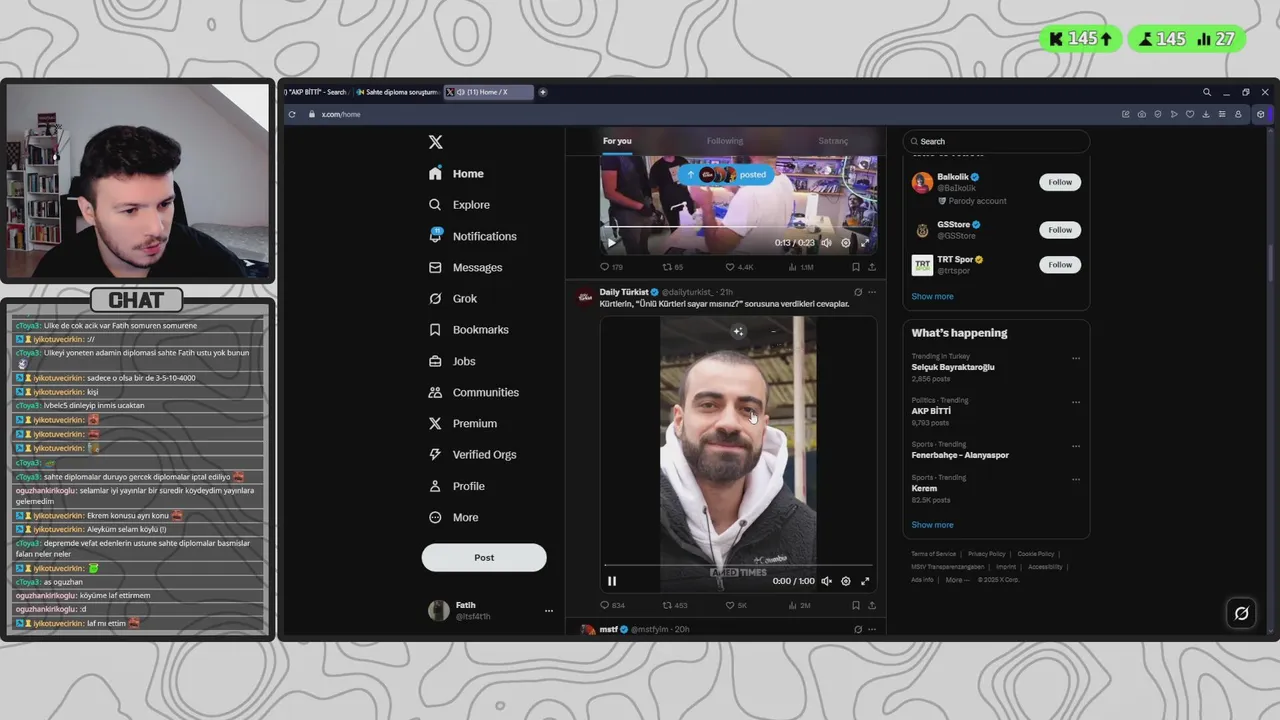This screenshot has width=1280, height=720.
Task: Open the Bookmarks sidebar icon
Action: pos(435,329)
